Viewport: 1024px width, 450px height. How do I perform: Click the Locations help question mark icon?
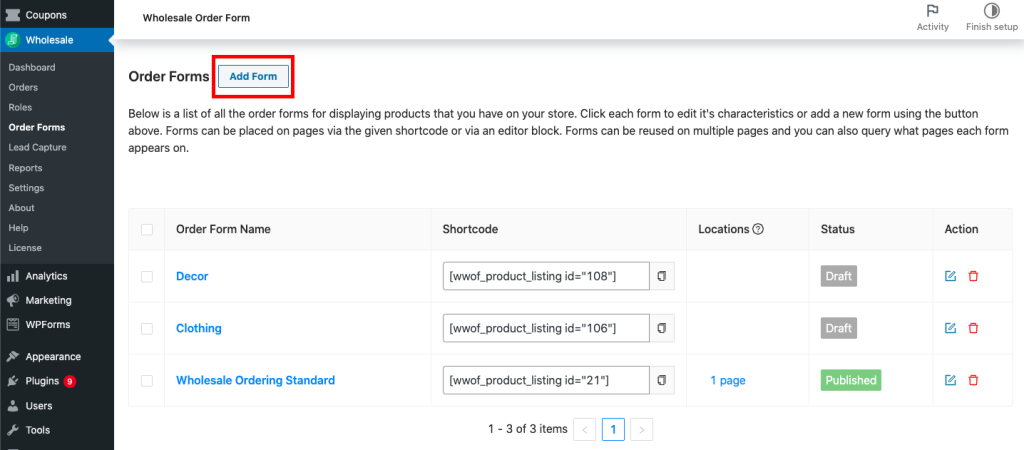pos(758,229)
